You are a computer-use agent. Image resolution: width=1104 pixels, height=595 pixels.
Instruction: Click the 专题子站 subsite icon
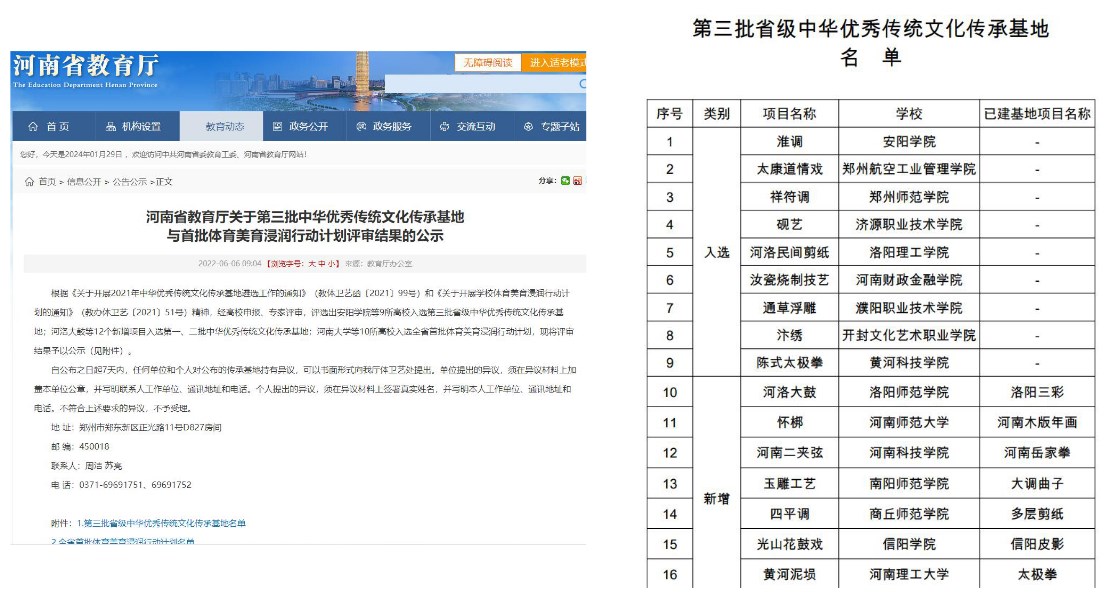[528, 127]
